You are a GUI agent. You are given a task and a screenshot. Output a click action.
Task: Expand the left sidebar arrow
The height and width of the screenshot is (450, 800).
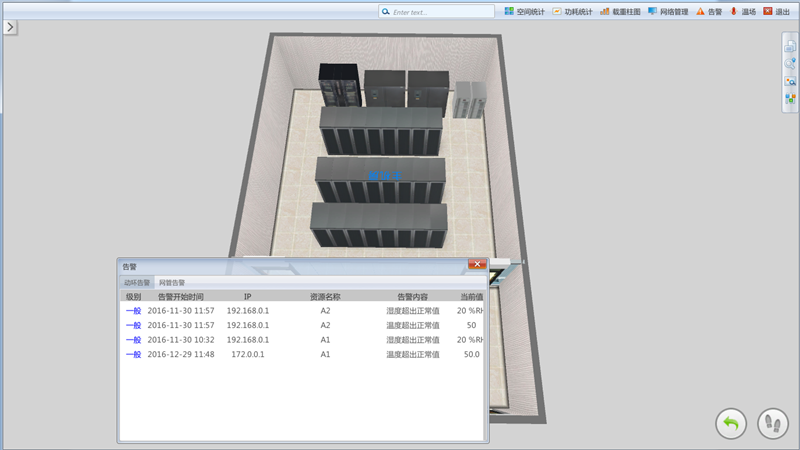[10, 27]
